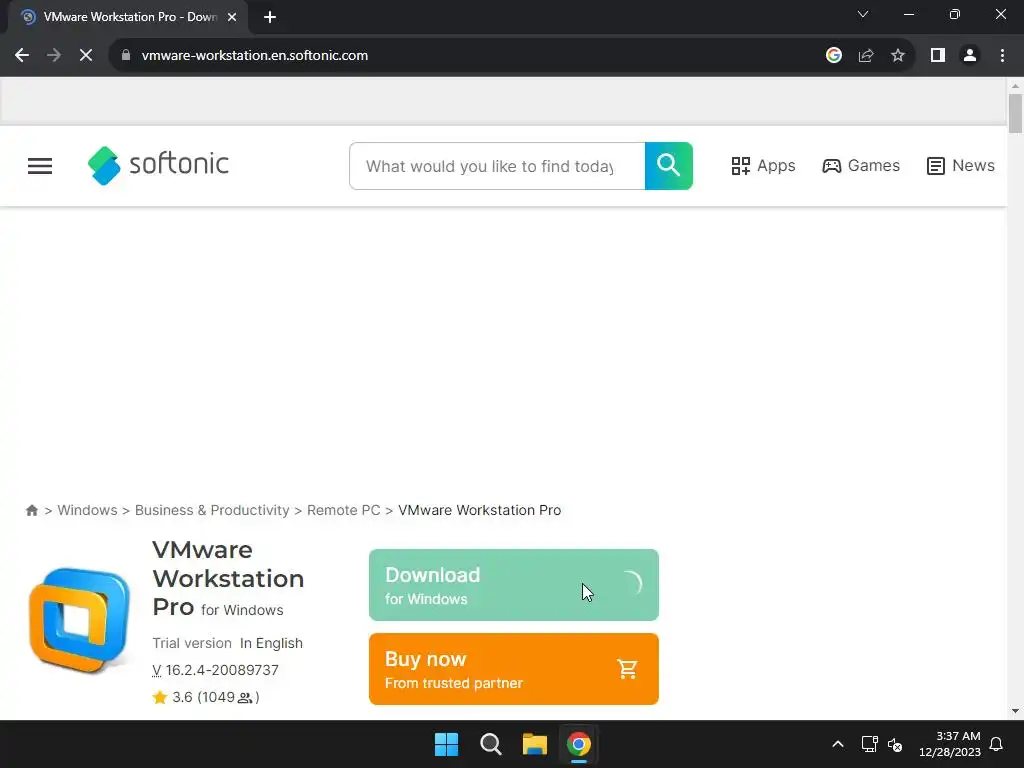Open the Windows breadcrumb link
Image resolution: width=1024 pixels, height=768 pixels.
point(88,510)
